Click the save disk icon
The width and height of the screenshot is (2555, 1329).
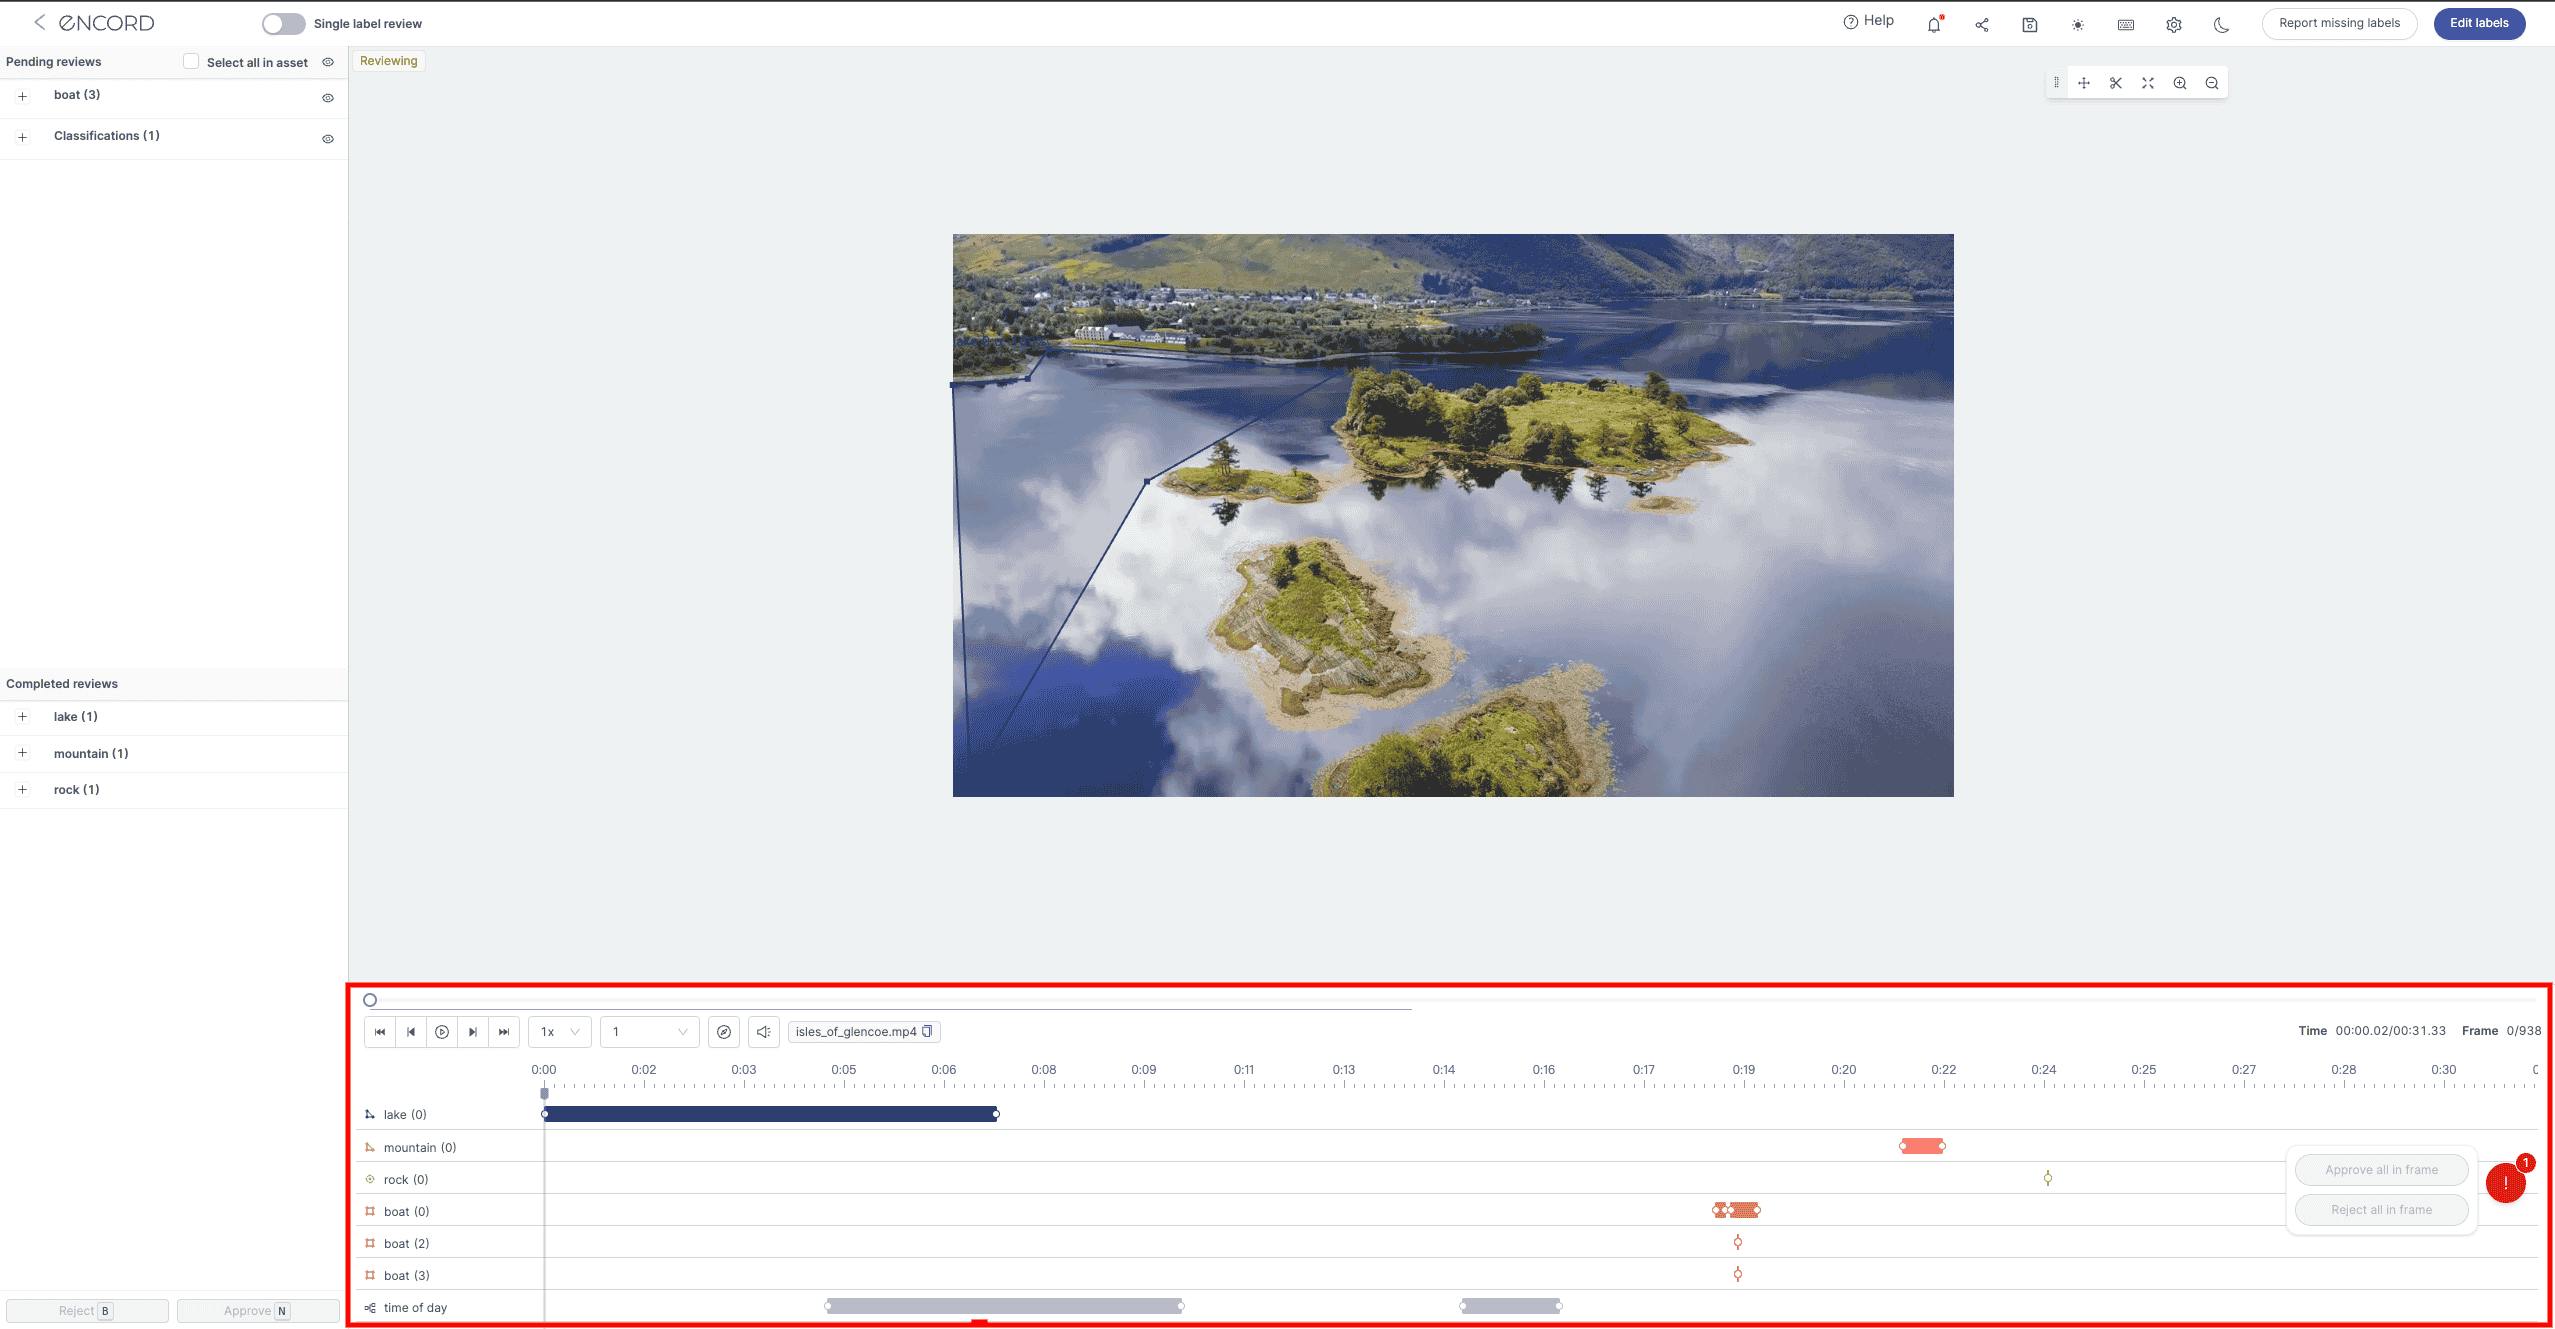[x=2029, y=25]
